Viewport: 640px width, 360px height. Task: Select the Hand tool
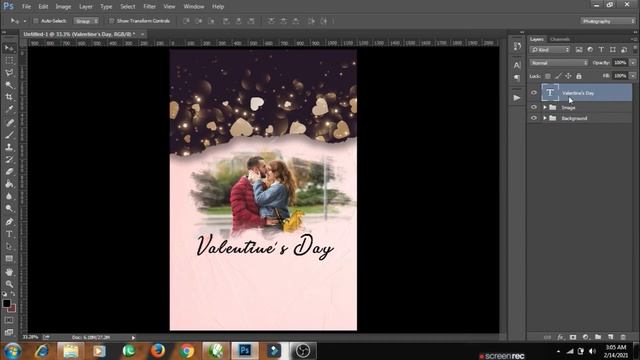pos(9,272)
